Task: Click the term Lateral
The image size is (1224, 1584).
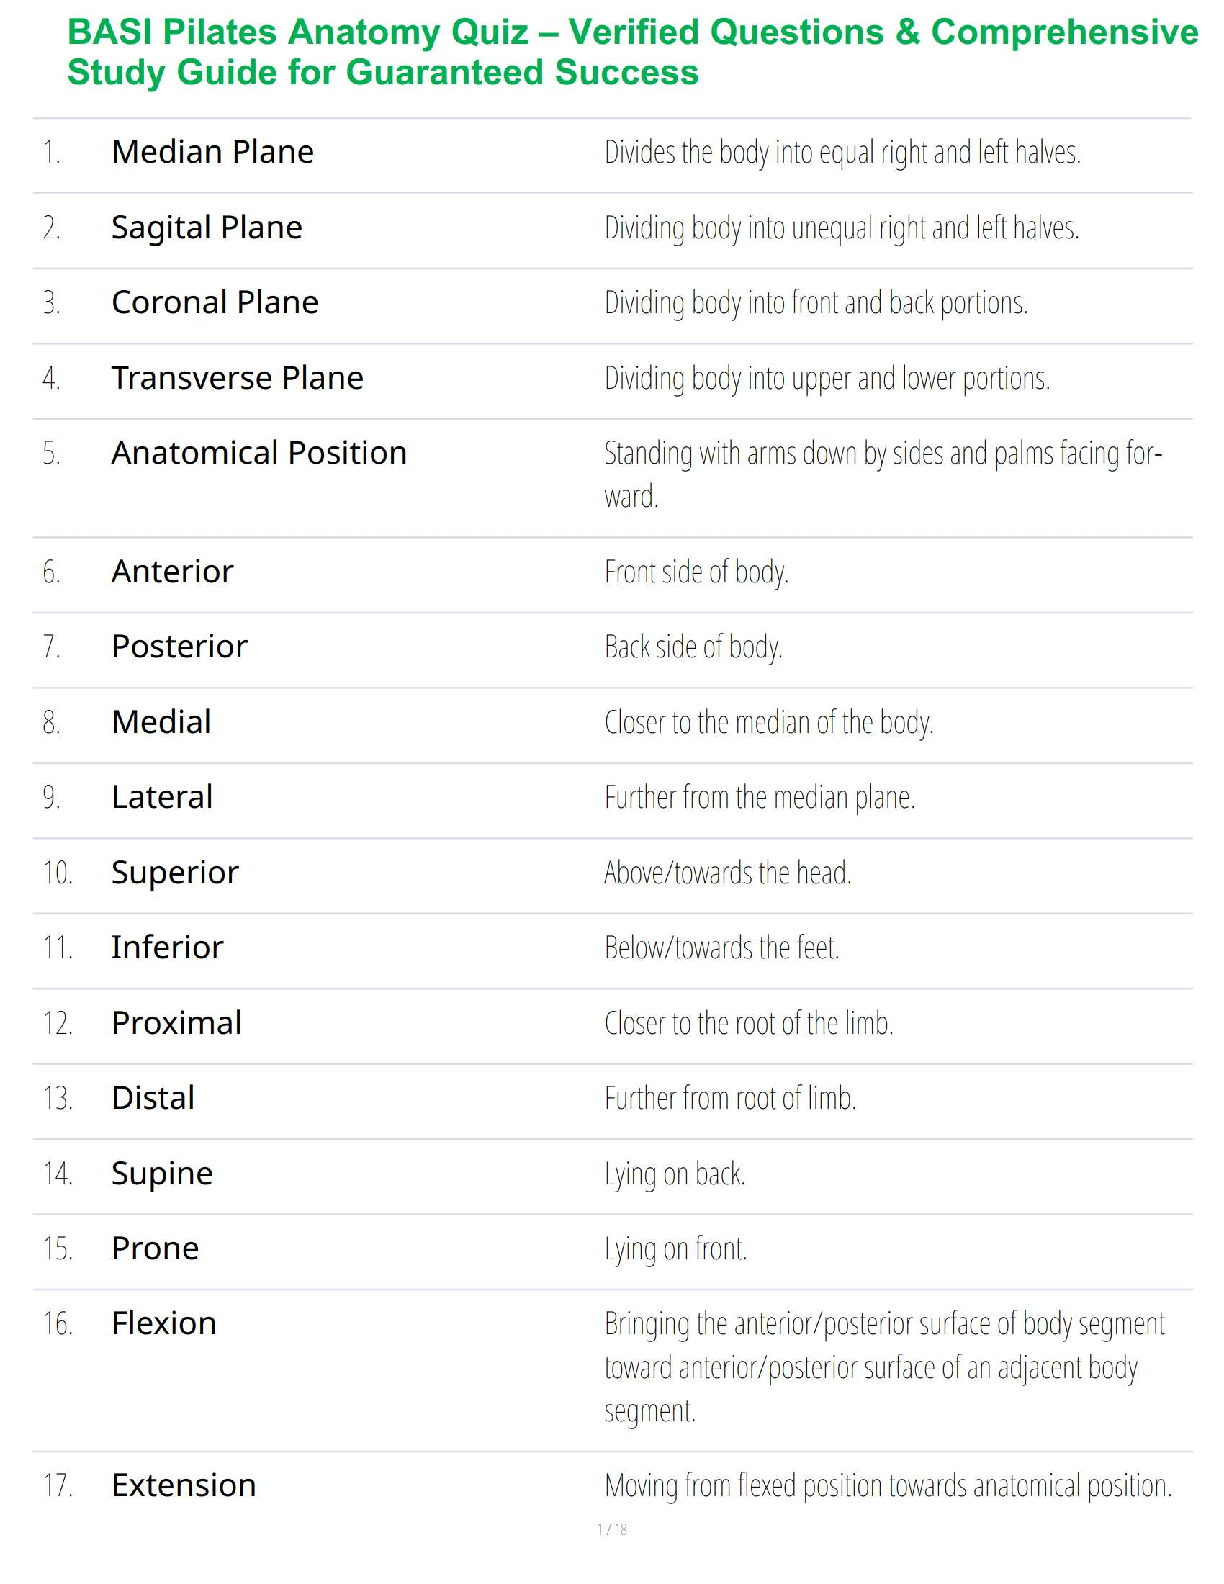Action: pyautogui.click(x=162, y=797)
